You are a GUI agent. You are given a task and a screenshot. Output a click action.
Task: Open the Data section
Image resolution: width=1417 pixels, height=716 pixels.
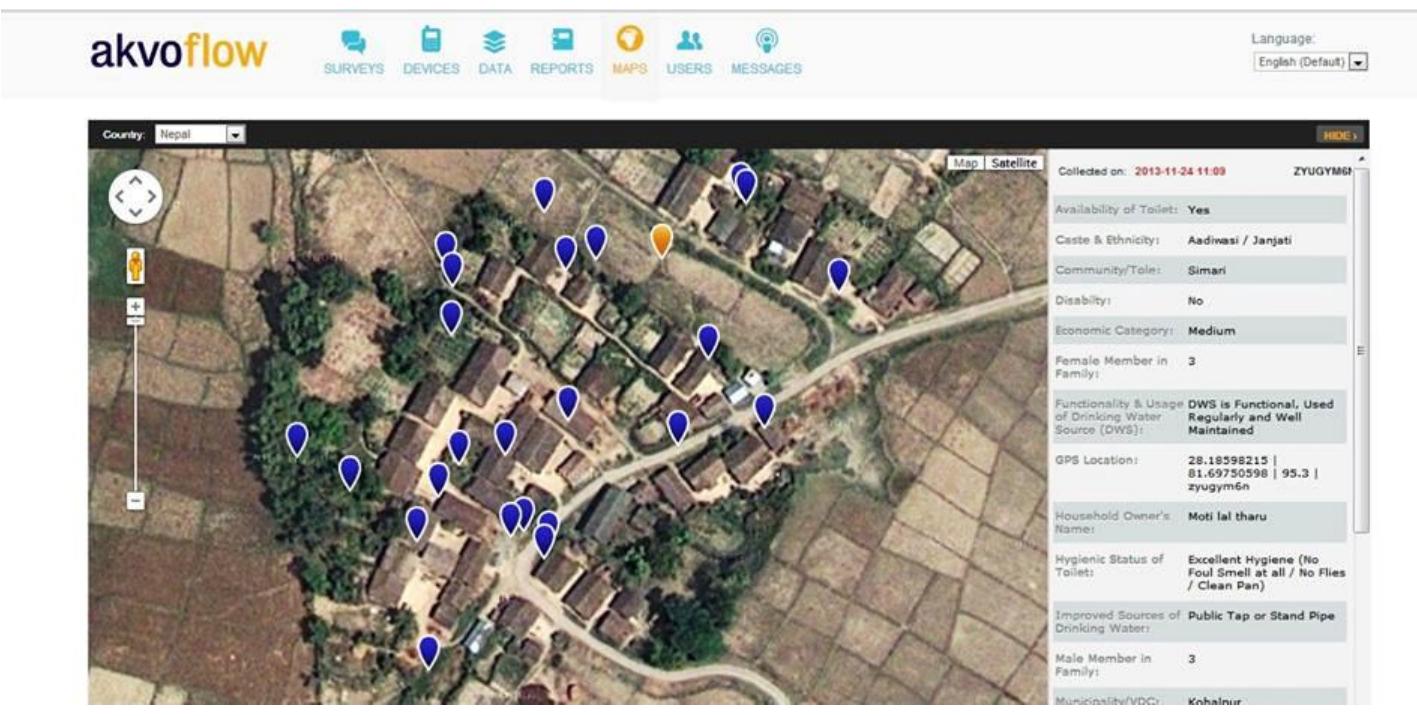coord(495,53)
